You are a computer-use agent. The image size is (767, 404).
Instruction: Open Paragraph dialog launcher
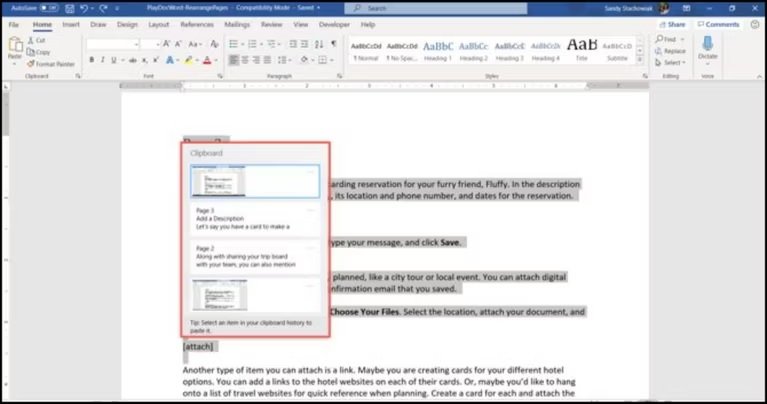click(339, 76)
